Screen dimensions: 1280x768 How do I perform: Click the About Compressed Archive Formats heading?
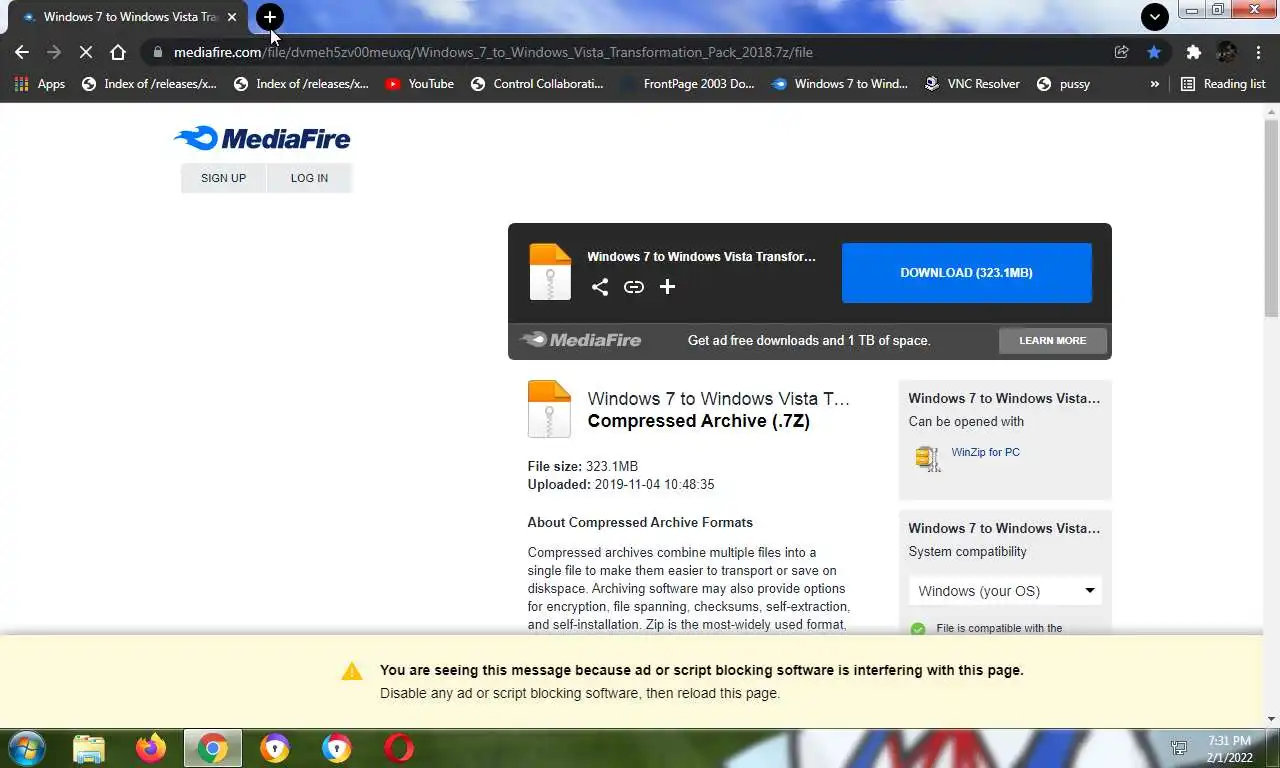[640, 523]
